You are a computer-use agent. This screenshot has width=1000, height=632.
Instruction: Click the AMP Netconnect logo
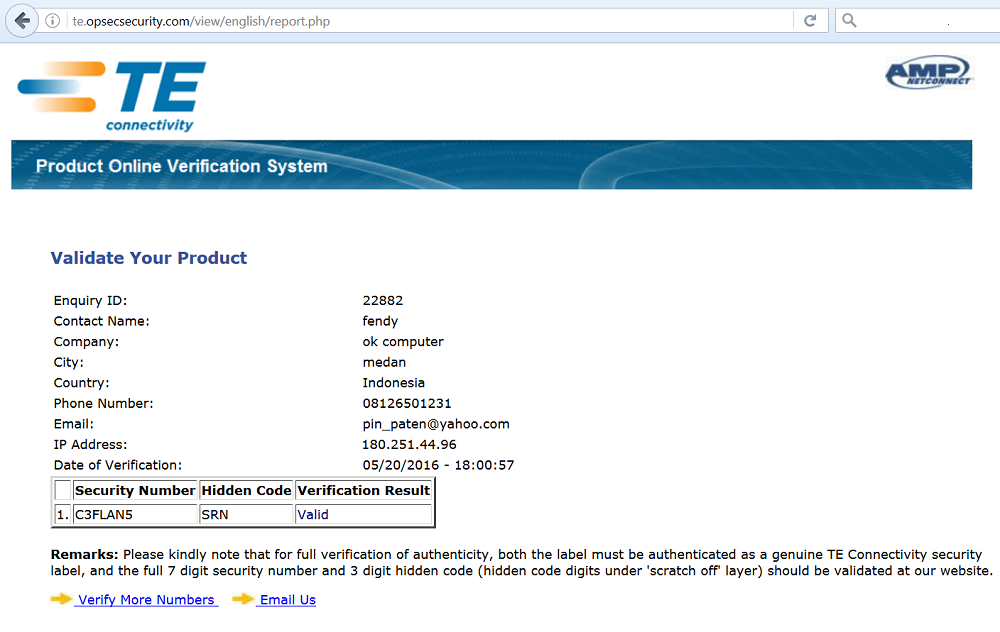click(928, 74)
